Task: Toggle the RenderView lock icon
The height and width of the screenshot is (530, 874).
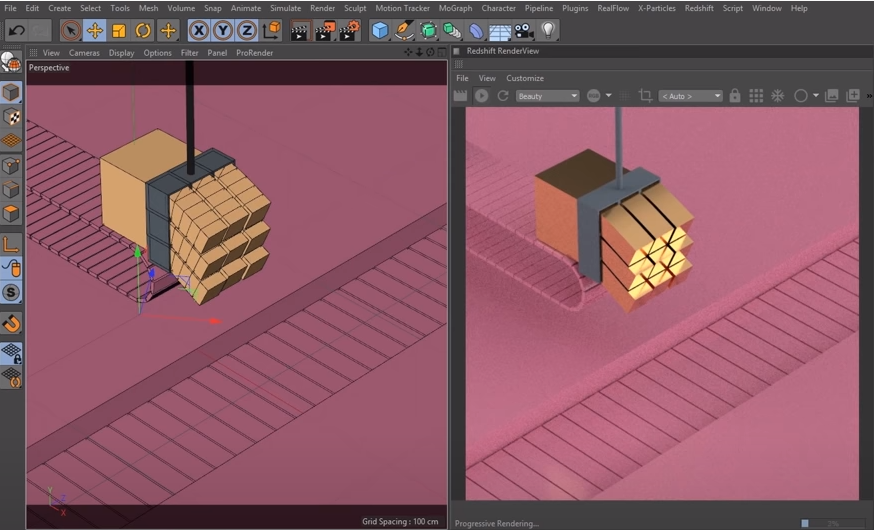Action: (735, 96)
